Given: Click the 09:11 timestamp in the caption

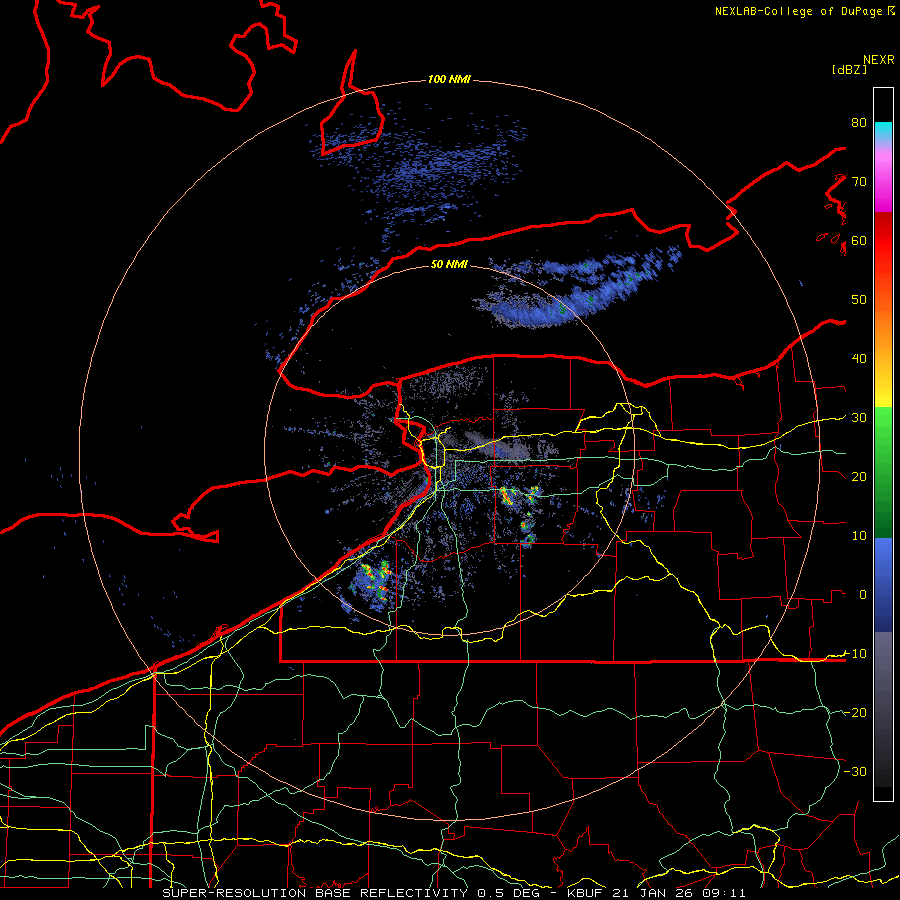Looking at the screenshot, I should pos(723,893).
